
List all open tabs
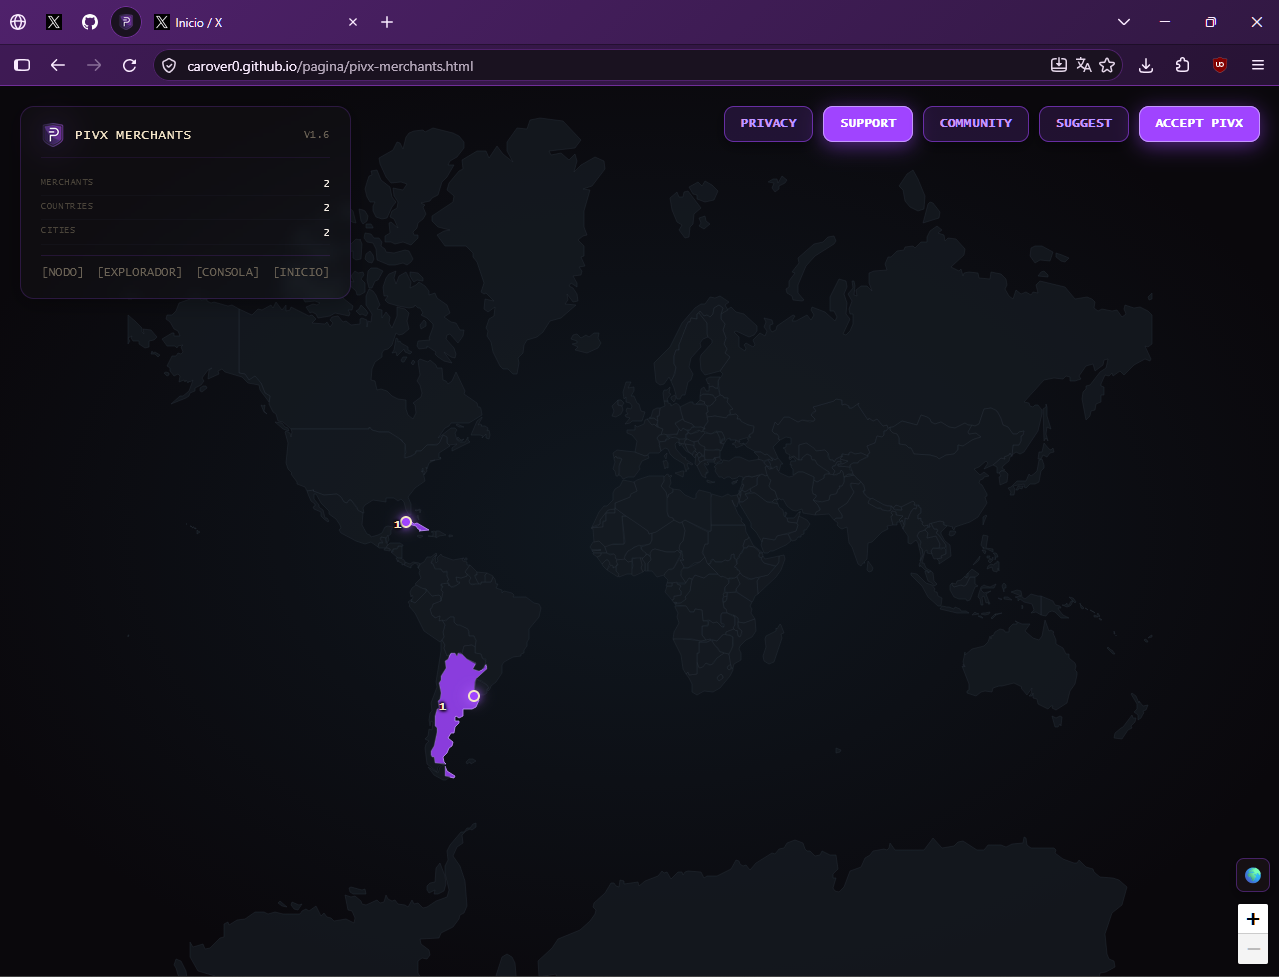[1124, 22]
